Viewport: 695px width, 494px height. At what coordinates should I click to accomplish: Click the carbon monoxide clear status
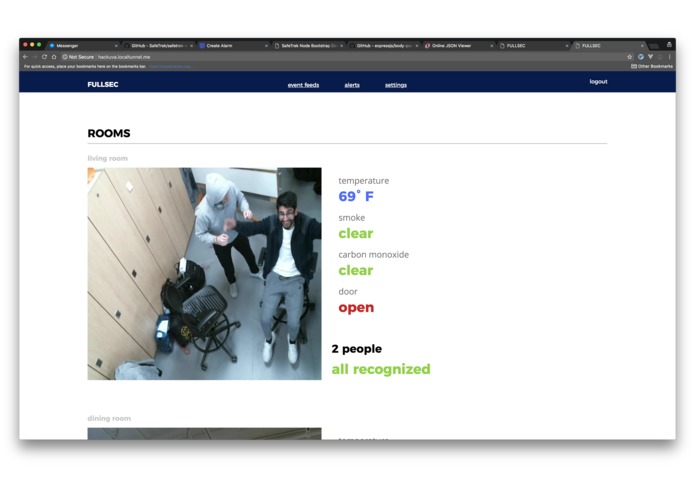pos(355,270)
